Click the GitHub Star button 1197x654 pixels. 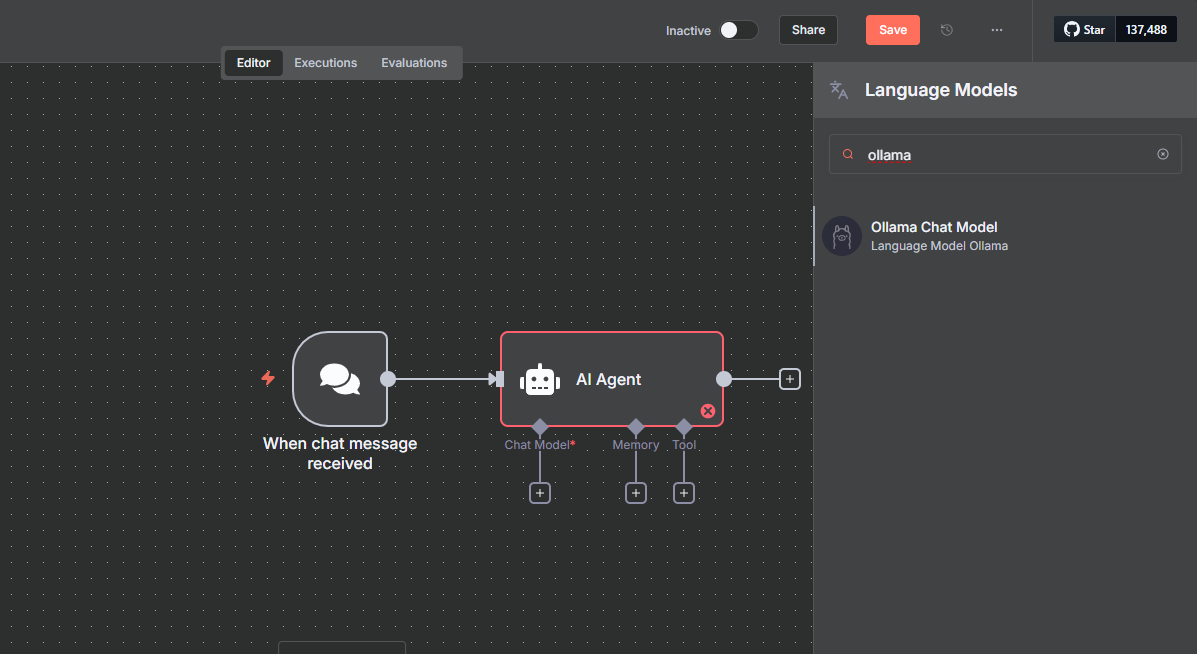pos(1084,30)
